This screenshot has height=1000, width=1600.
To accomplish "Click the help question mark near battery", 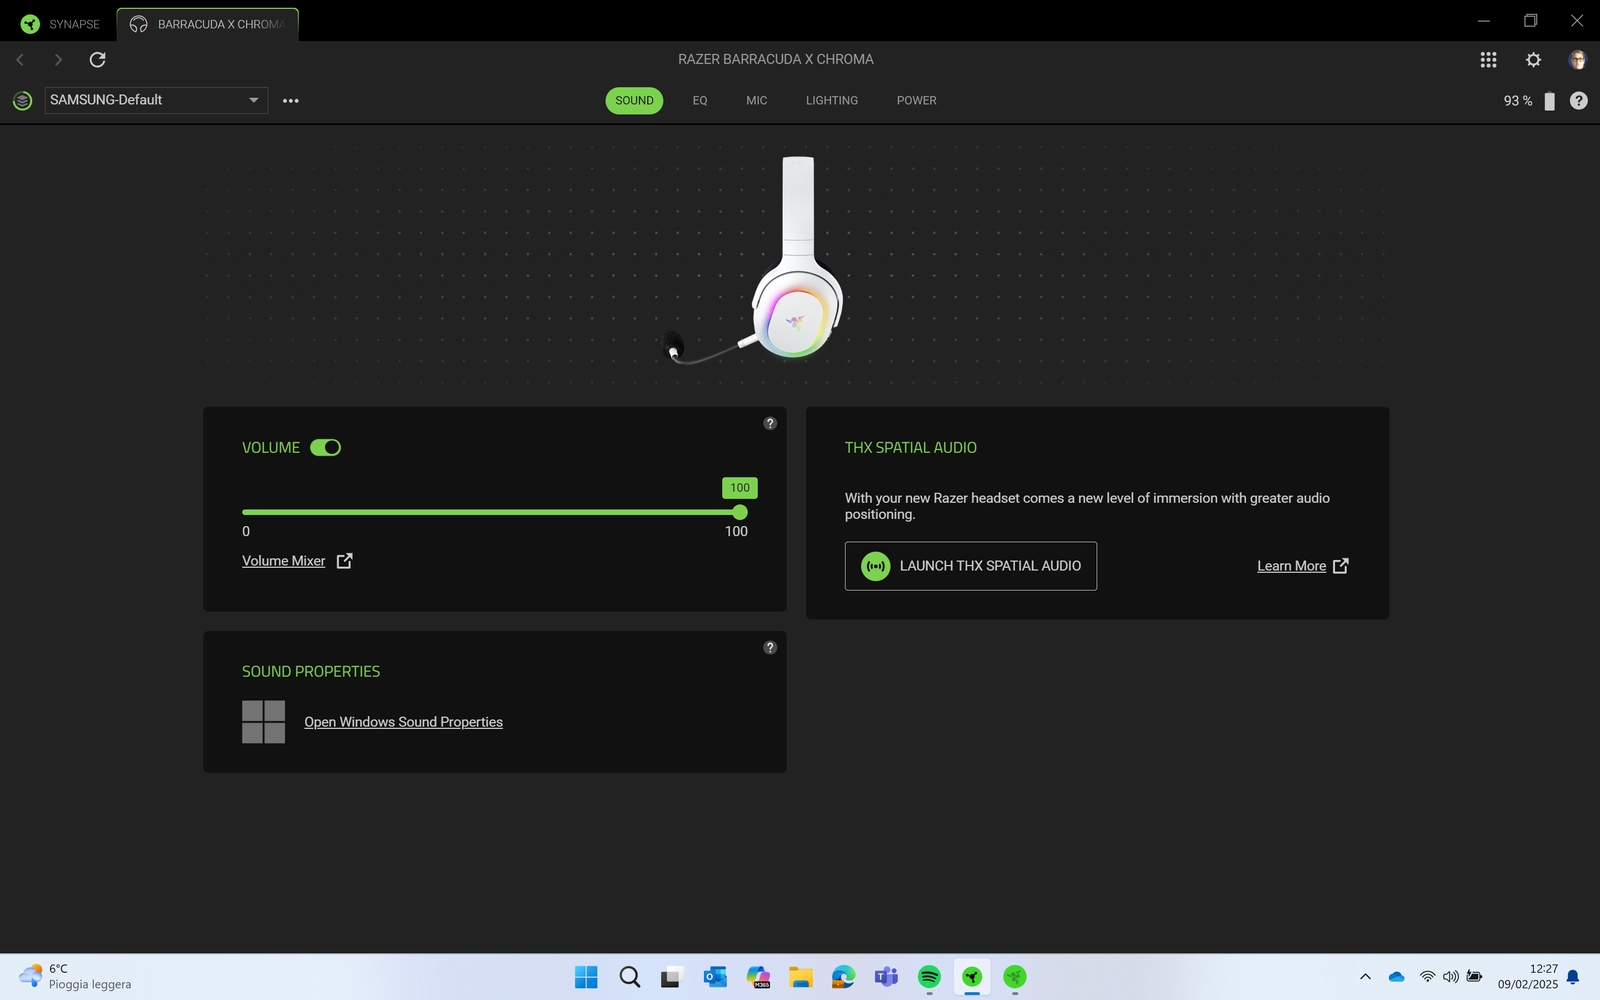I will (x=1578, y=101).
